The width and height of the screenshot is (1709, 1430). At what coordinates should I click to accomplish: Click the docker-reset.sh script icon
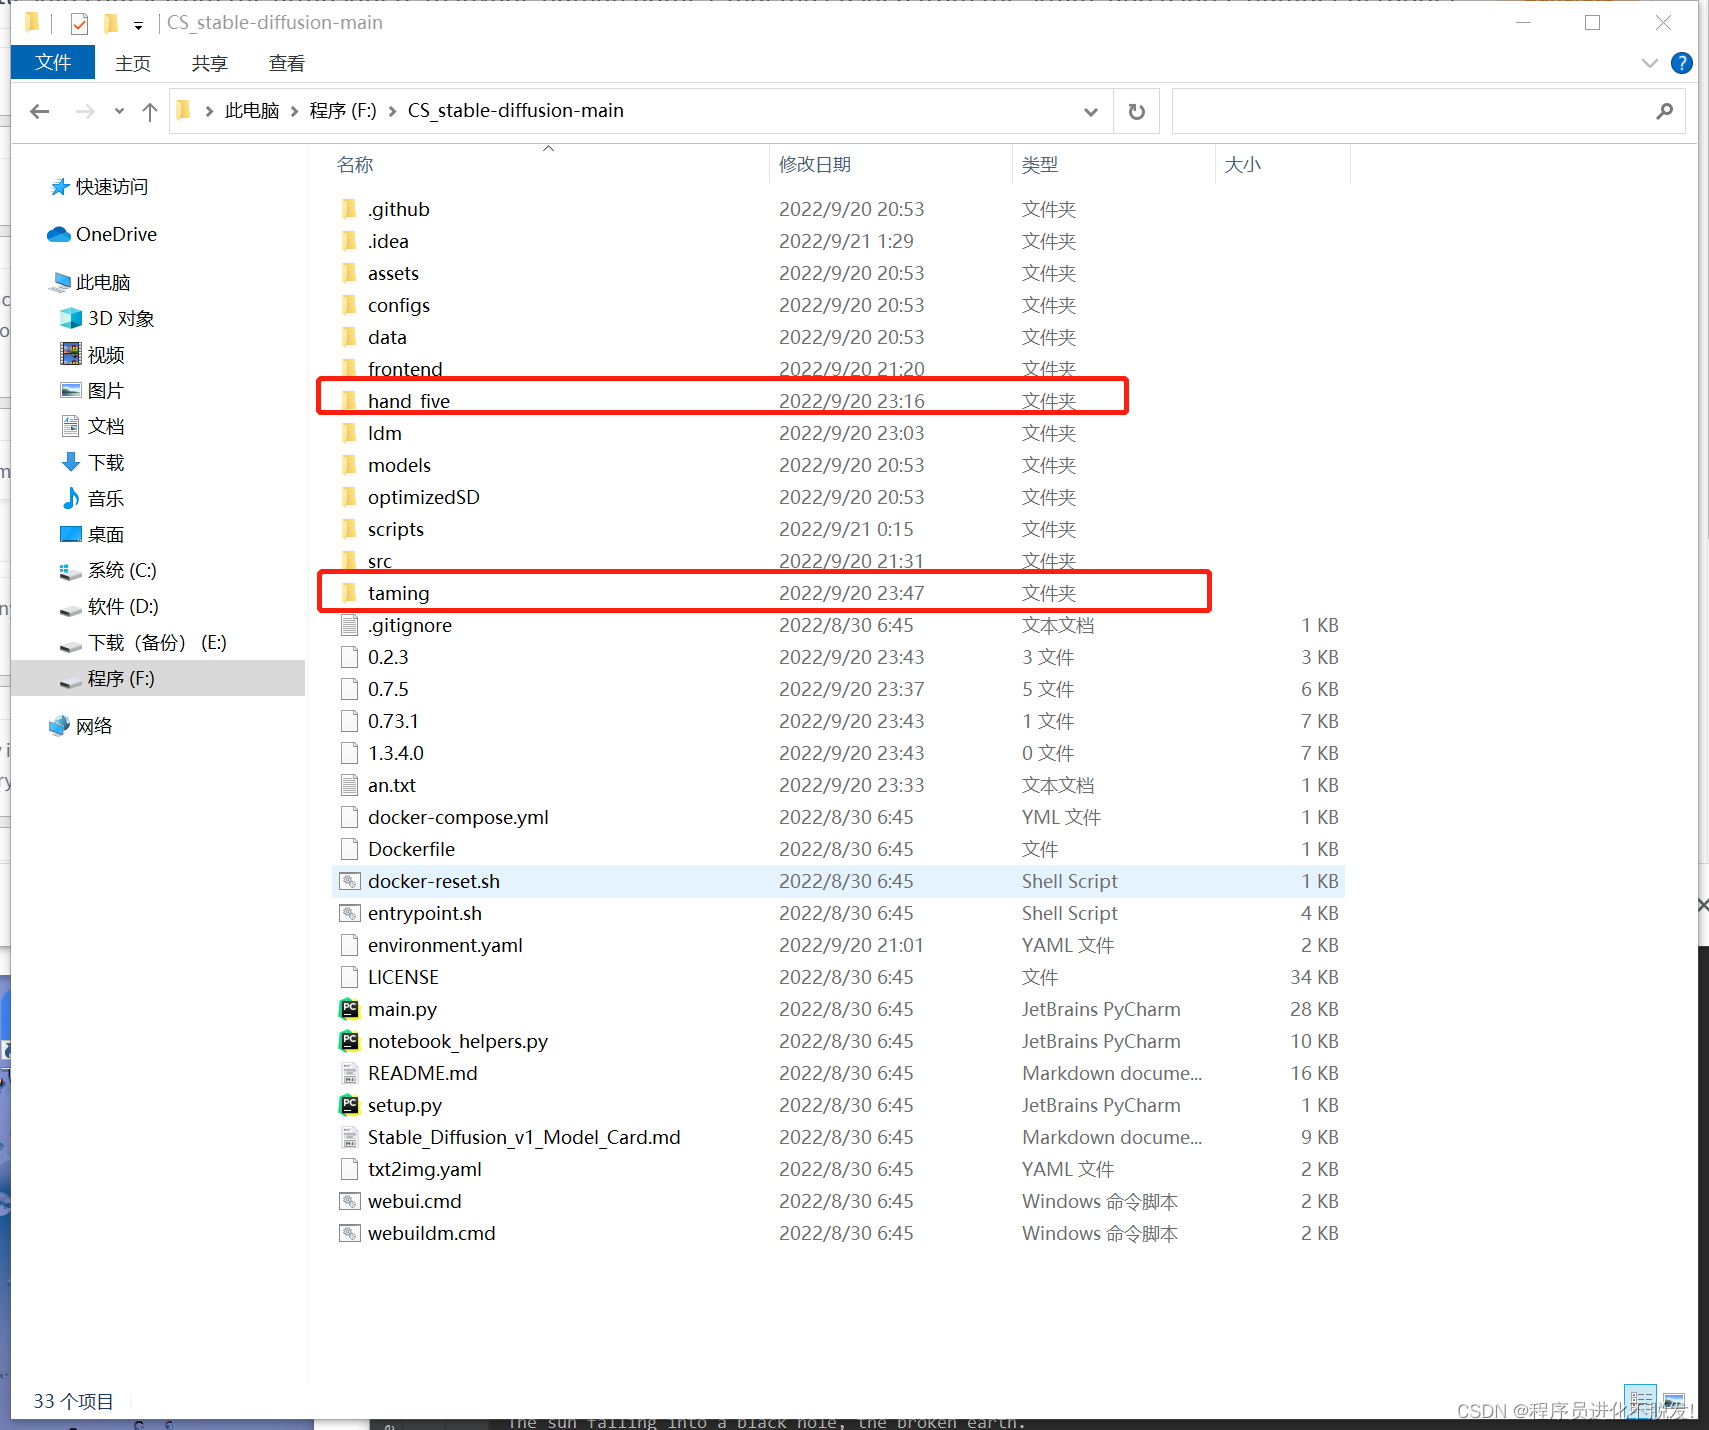point(349,881)
